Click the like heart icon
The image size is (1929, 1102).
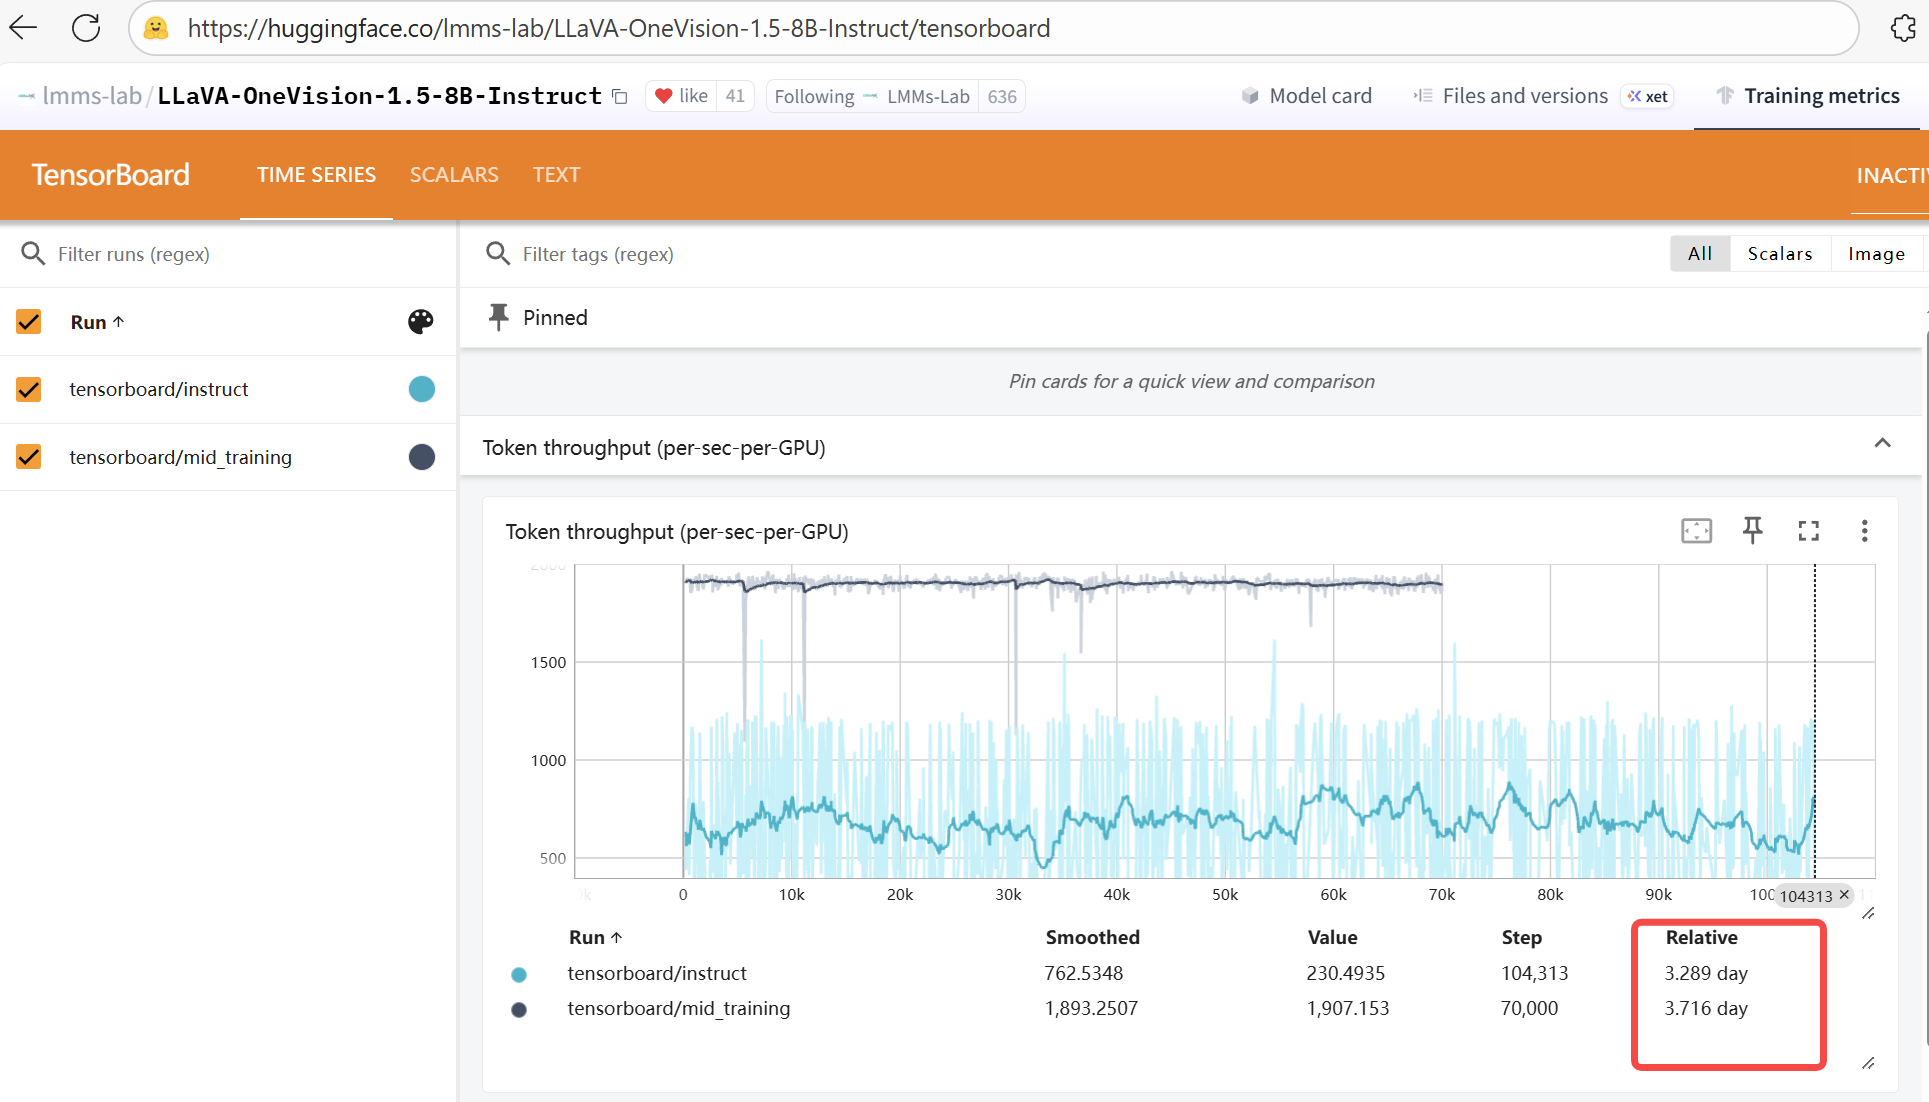pos(665,95)
